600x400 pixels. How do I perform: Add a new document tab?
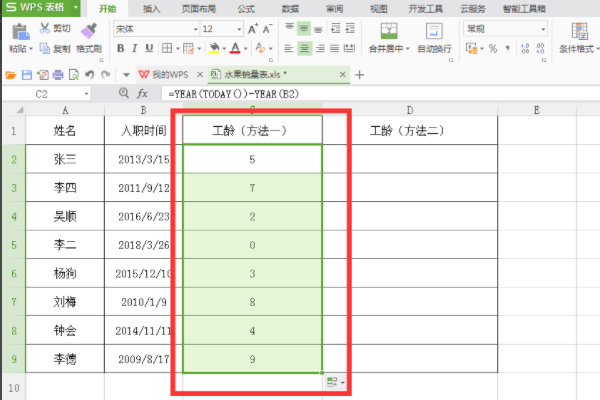359,75
